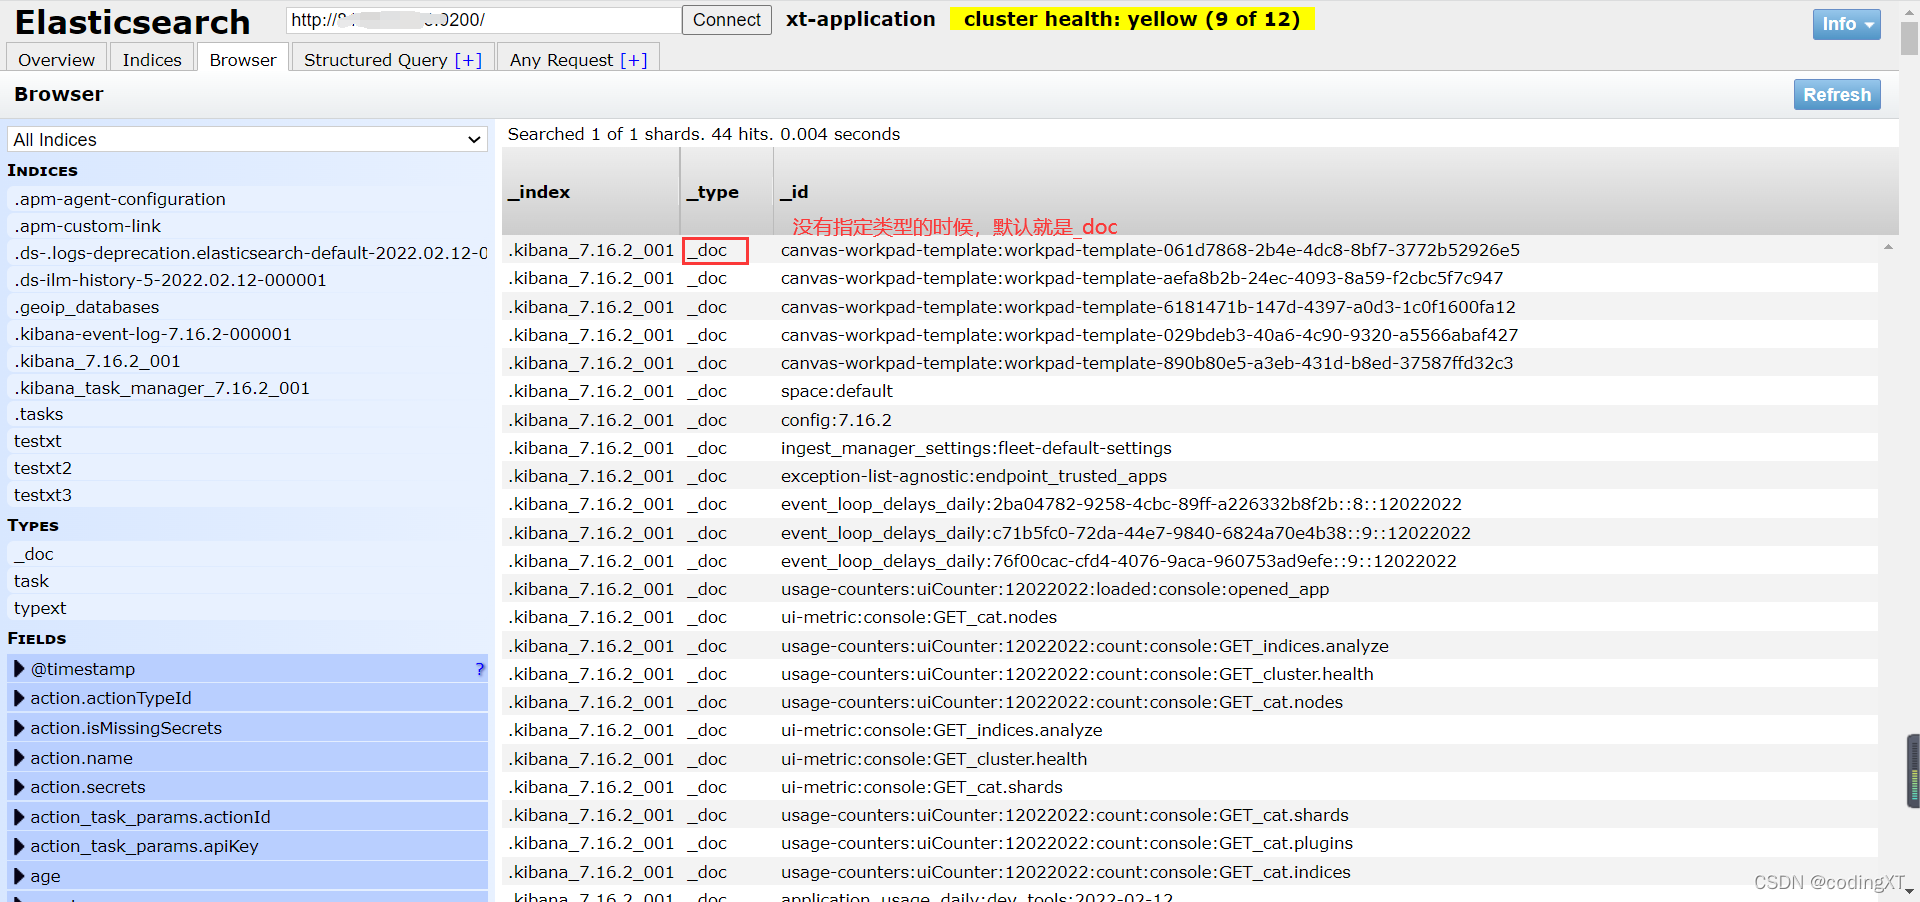Select the typext type filter
This screenshot has height=902, width=1920.
pos(247,608)
